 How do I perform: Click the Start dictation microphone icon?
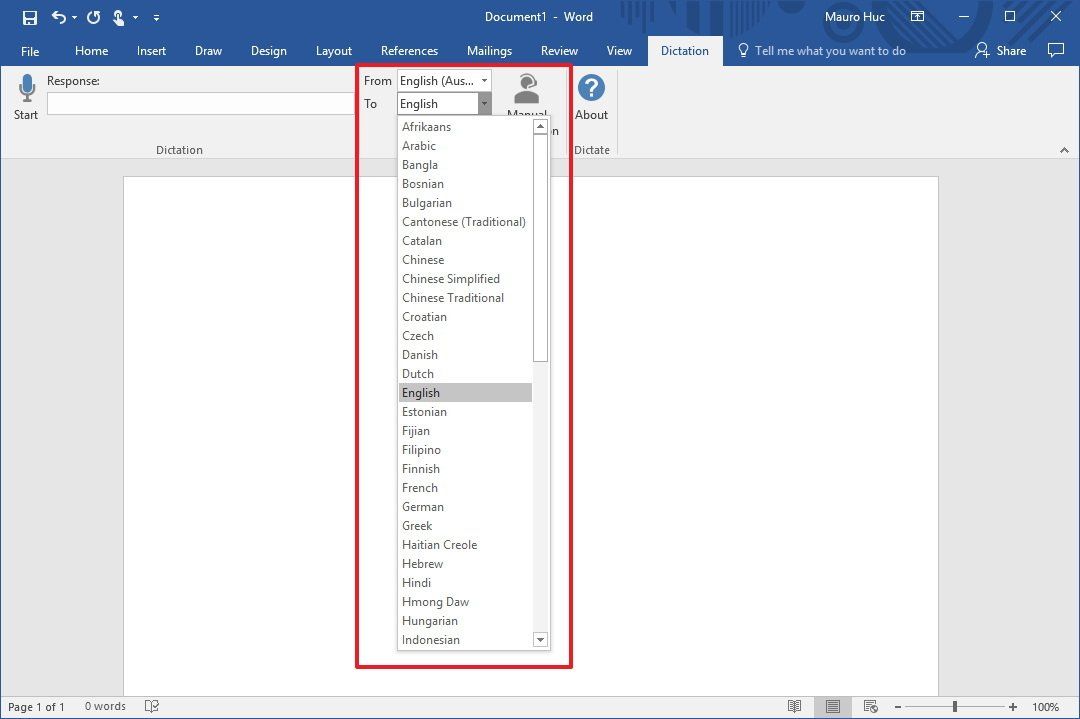coord(25,88)
